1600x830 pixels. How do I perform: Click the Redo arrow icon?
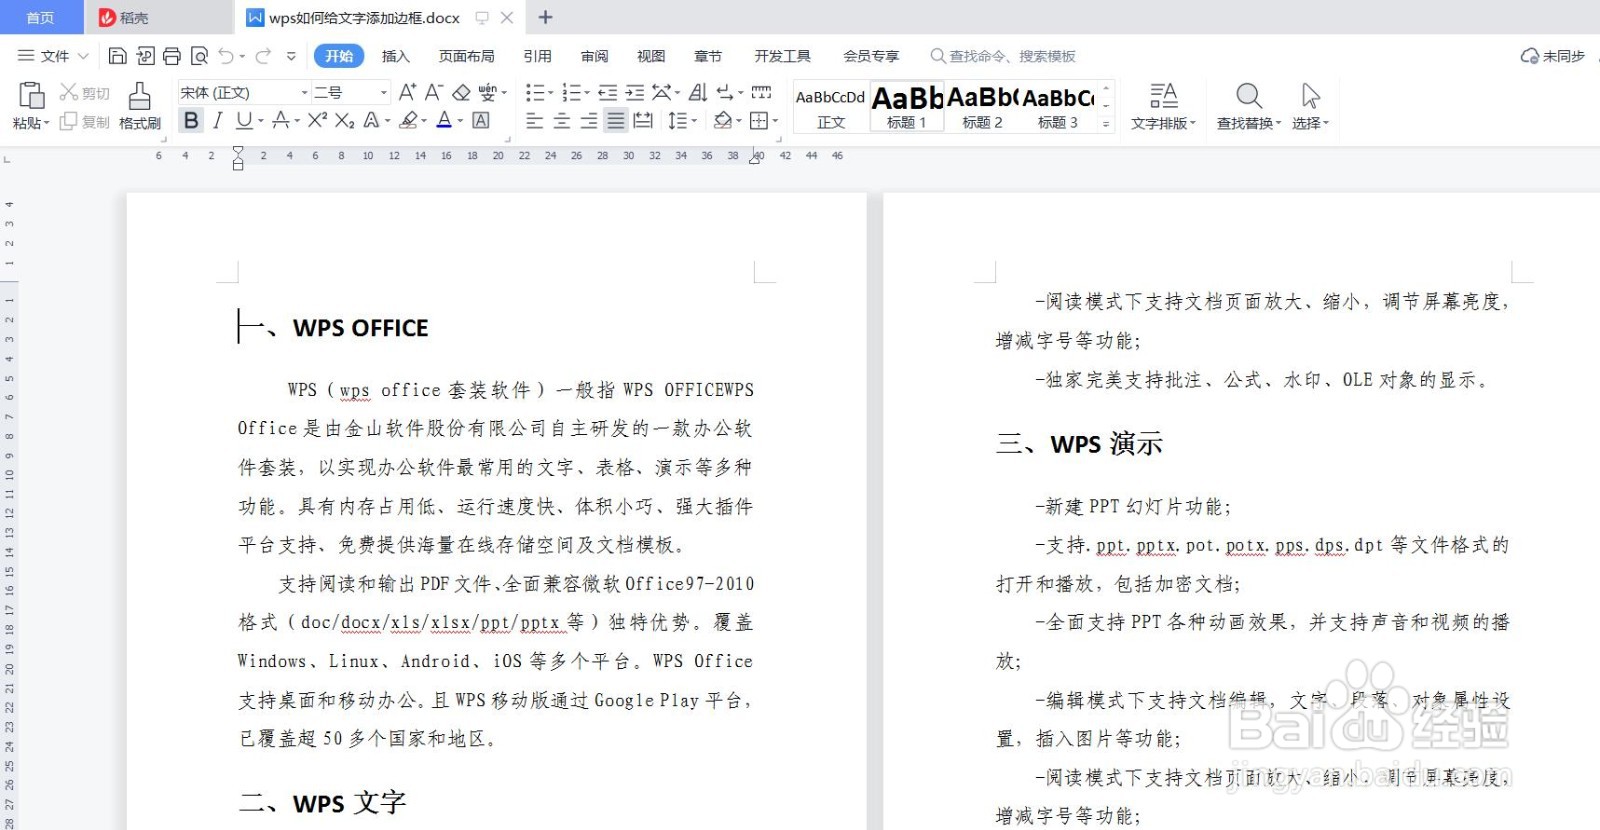[263, 56]
